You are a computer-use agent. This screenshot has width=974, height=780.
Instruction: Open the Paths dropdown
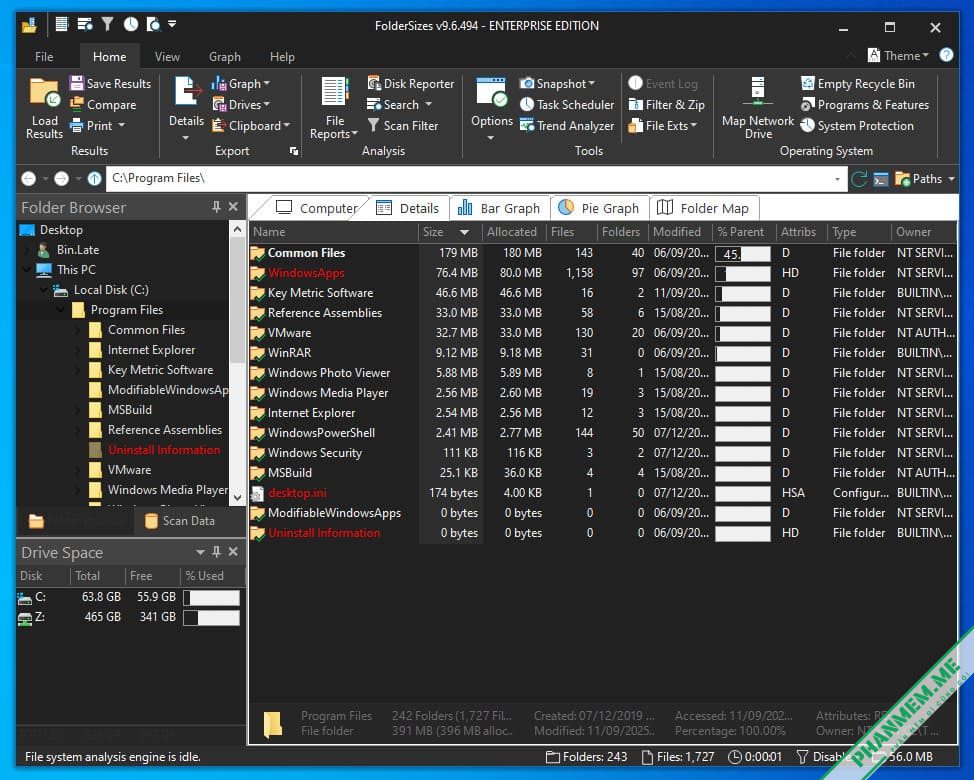(924, 179)
